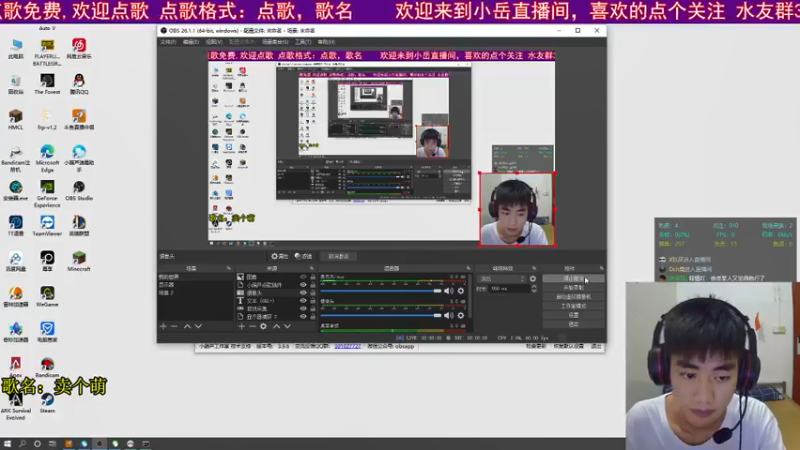The height and width of the screenshot is (450, 800).
Task: Open PLAYERUNKNOWN'S BATTLEGROUNDS desktop icon
Action: click(x=47, y=53)
